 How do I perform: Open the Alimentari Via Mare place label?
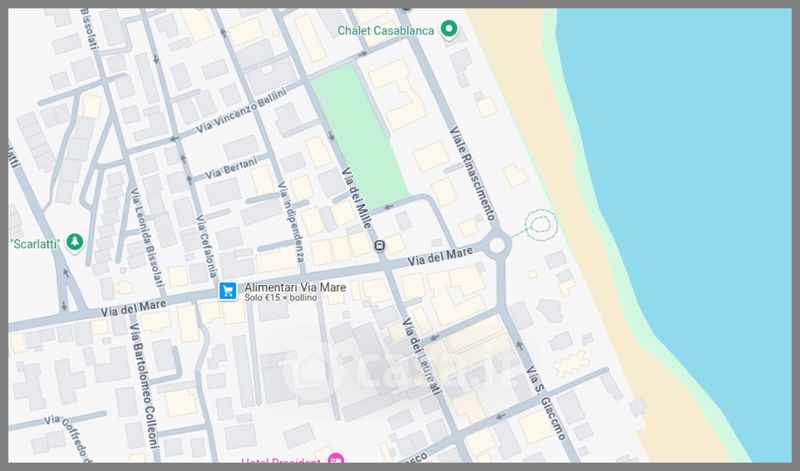[295, 288]
